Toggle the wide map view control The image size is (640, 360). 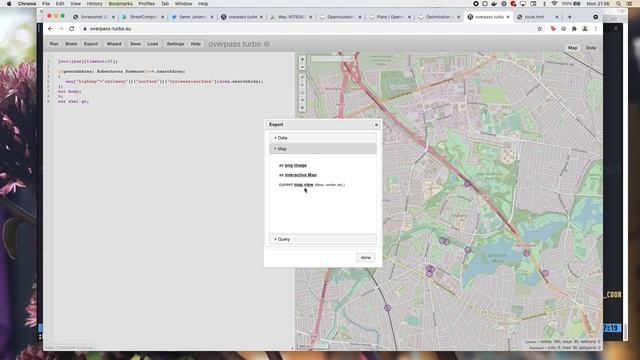302,100
